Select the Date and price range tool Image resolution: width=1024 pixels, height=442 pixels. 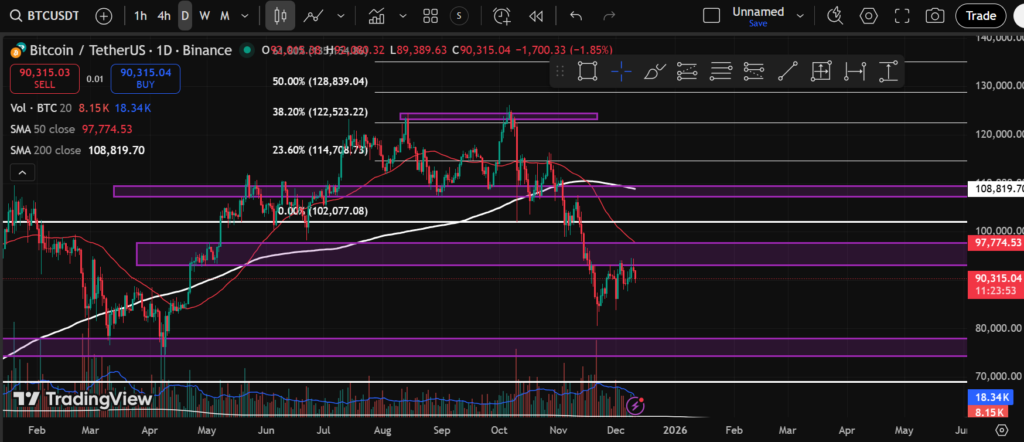coord(821,71)
